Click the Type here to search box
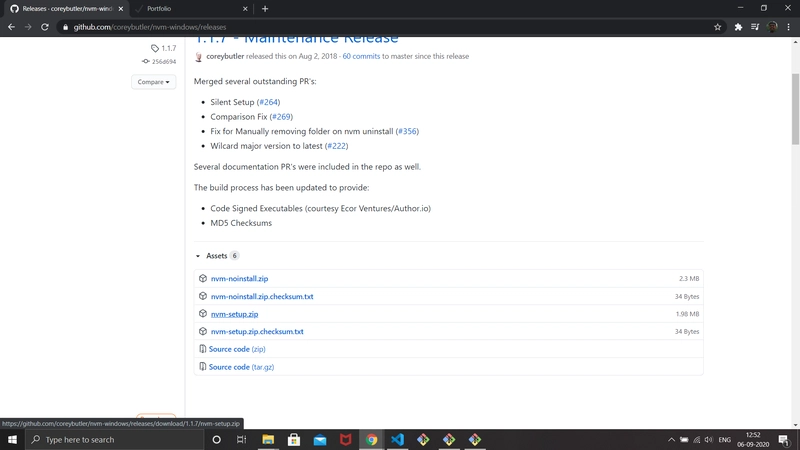Viewport: 800px width, 450px height. click(x=114, y=439)
